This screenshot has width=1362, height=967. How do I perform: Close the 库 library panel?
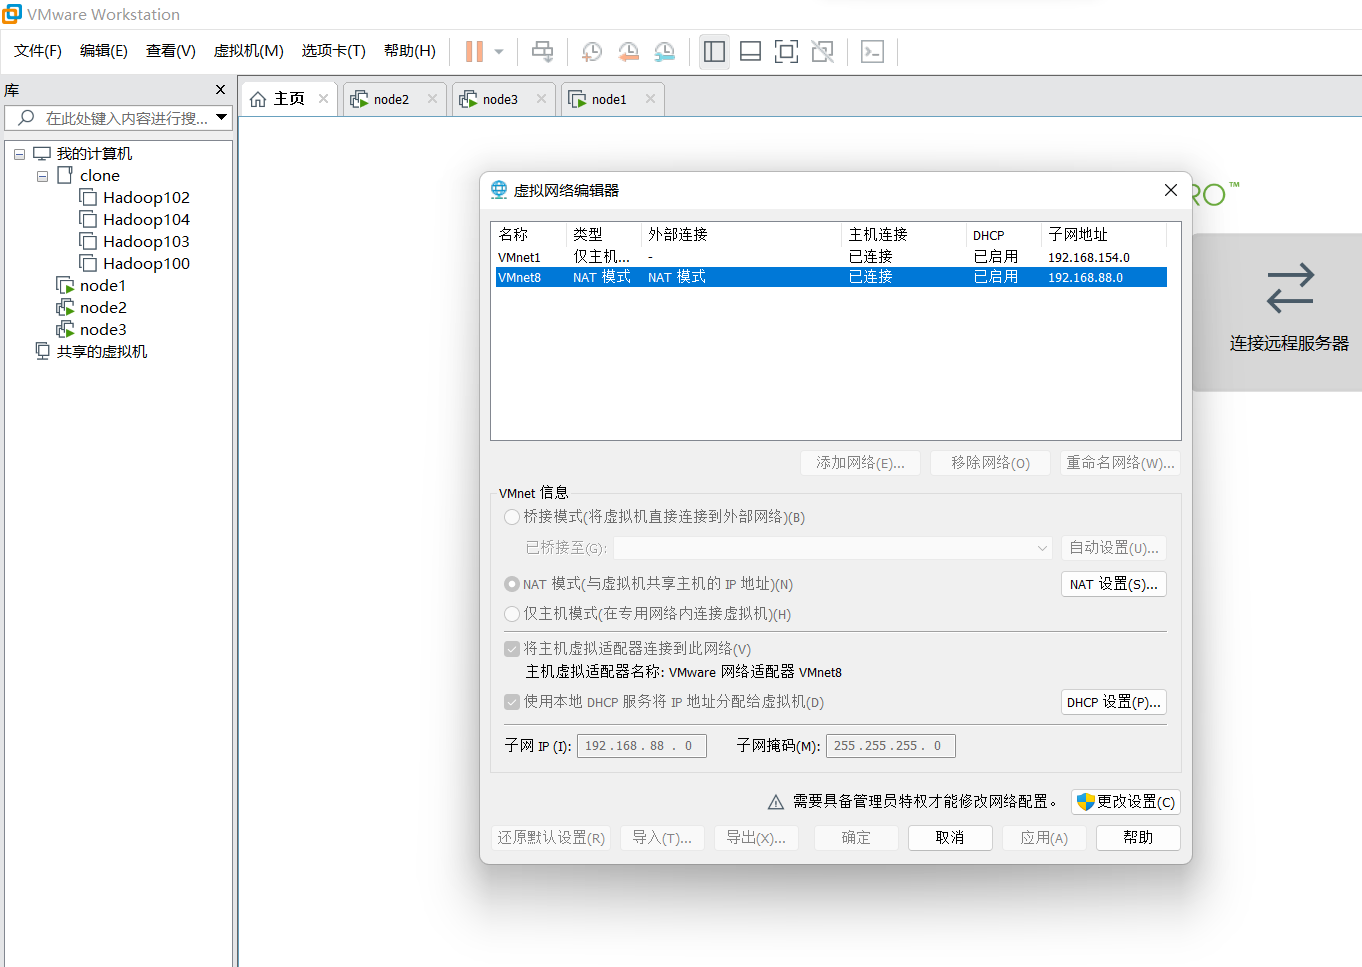click(220, 90)
